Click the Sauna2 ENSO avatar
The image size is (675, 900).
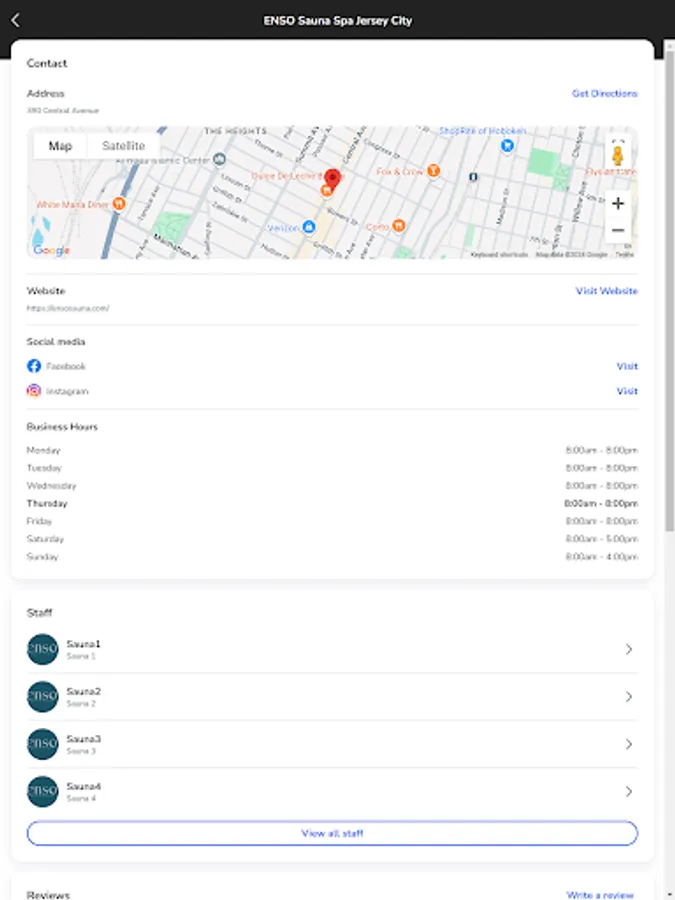coord(42,697)
